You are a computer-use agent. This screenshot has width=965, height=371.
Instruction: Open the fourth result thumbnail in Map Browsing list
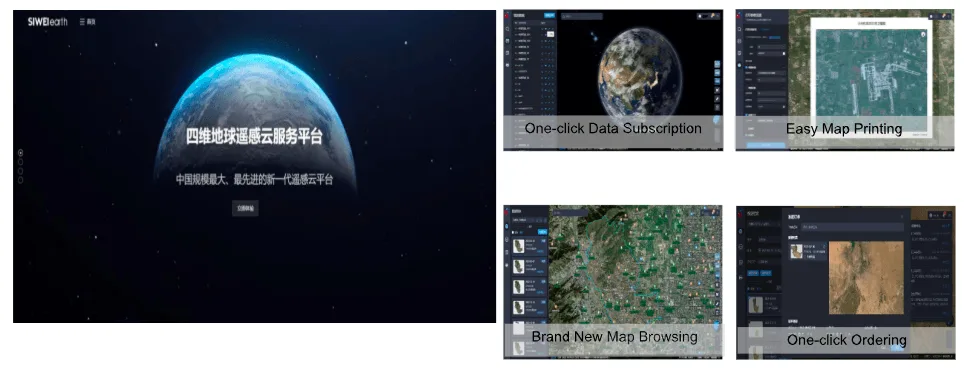(518, 307)
